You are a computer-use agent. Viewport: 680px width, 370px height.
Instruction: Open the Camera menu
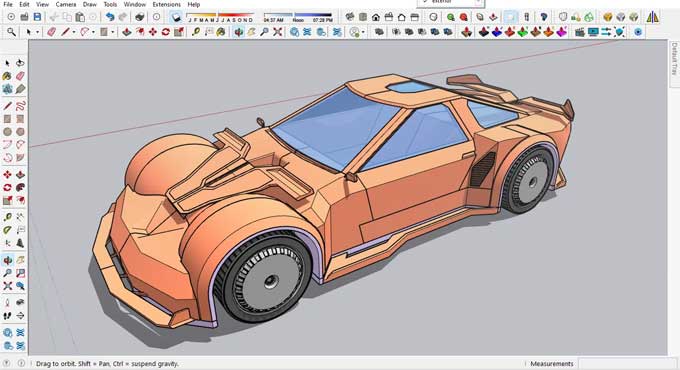click(66, 4)
